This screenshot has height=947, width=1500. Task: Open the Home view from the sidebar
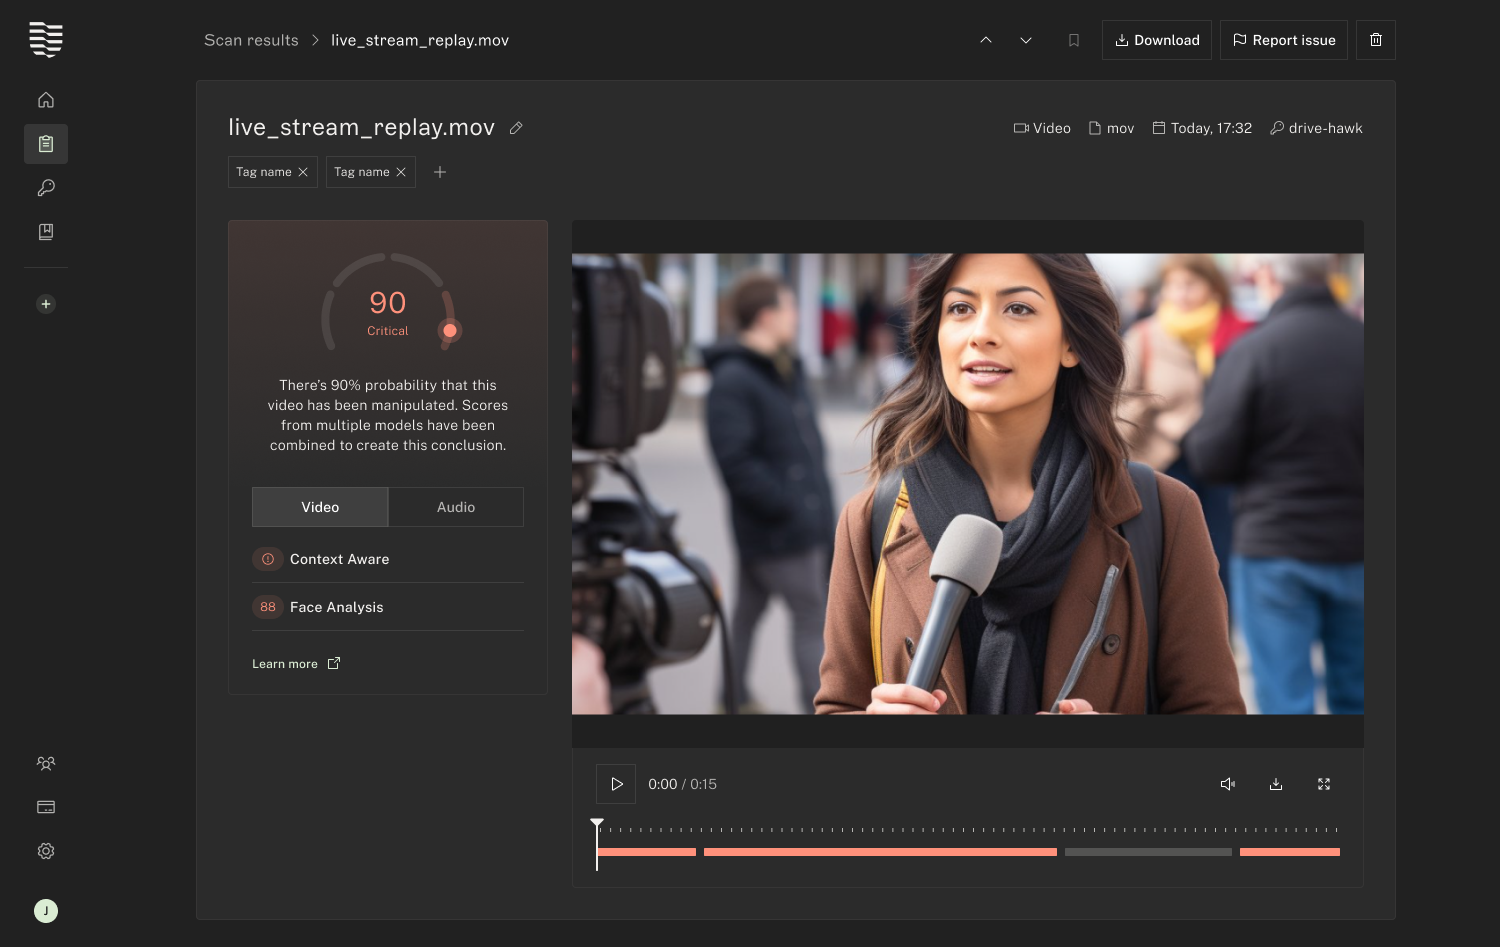pyautogui.click(x=45, y=99)
